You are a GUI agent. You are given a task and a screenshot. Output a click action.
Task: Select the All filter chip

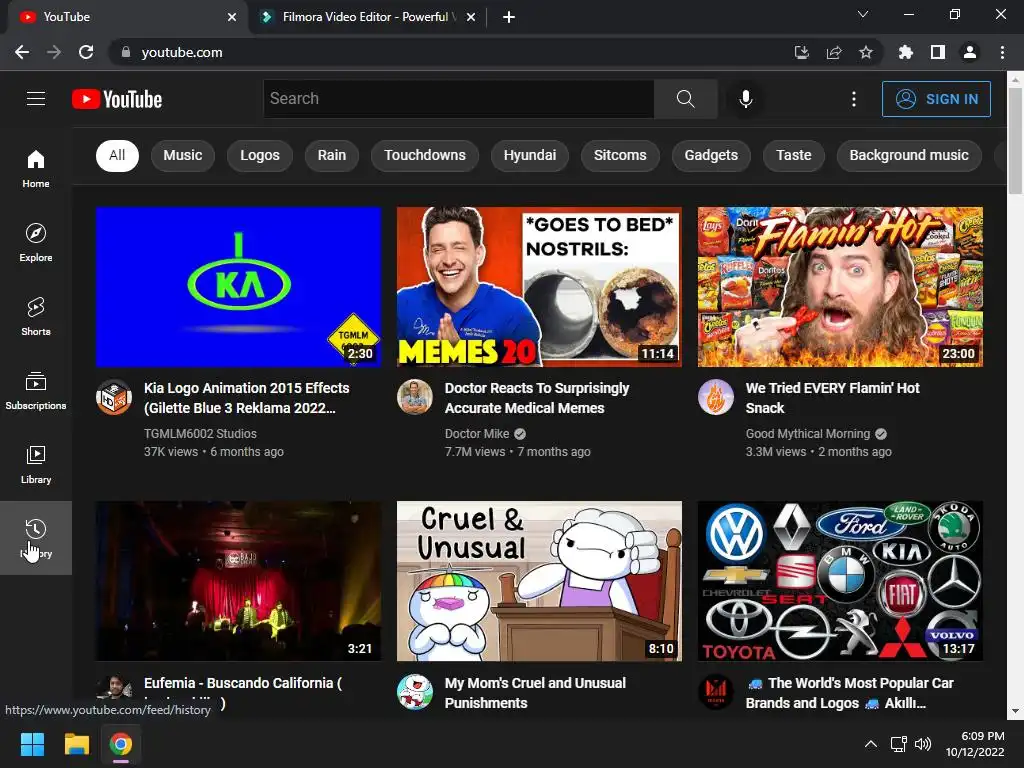(x=117, y=155)
